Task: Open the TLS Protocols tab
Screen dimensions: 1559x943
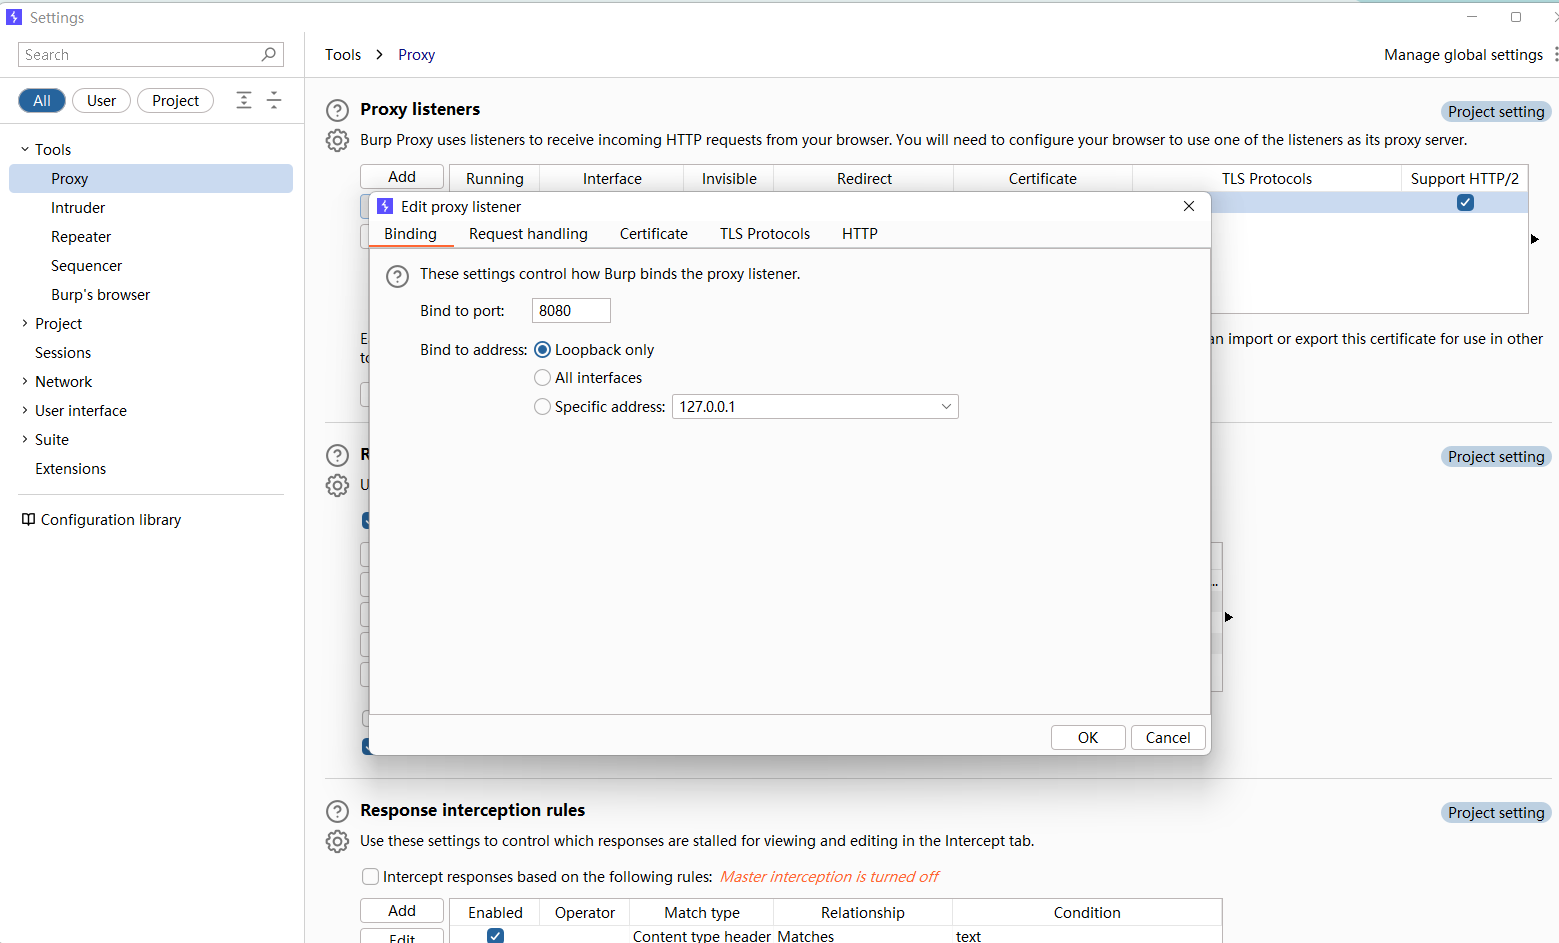Action: 764,234
